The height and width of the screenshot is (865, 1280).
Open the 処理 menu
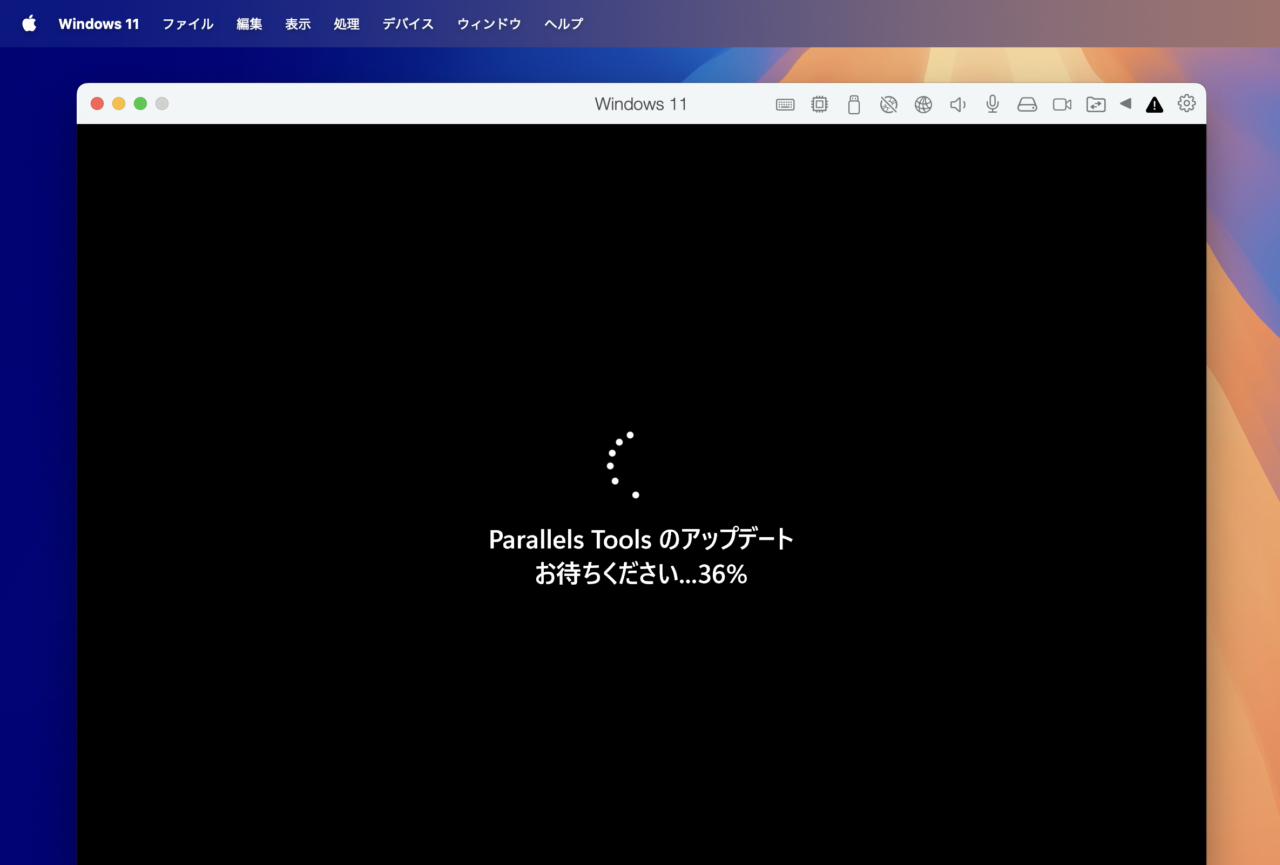point(346,24)
